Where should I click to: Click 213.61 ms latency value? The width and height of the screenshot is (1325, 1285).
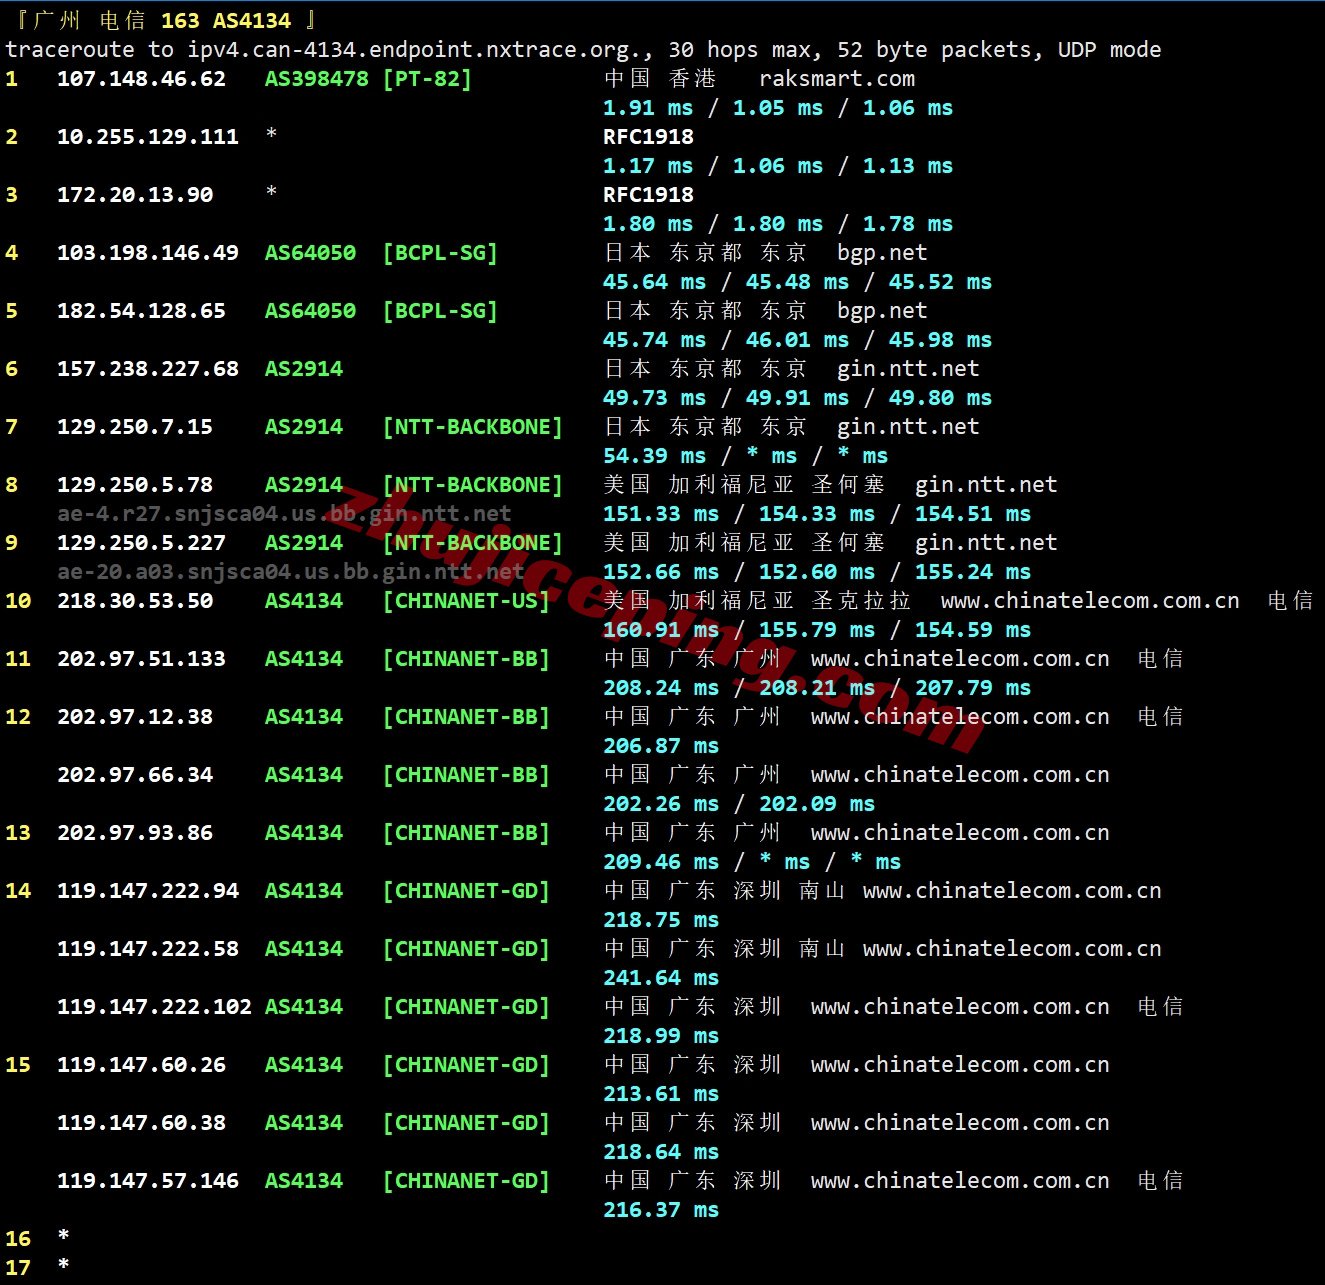click(x=661, y=1094)
